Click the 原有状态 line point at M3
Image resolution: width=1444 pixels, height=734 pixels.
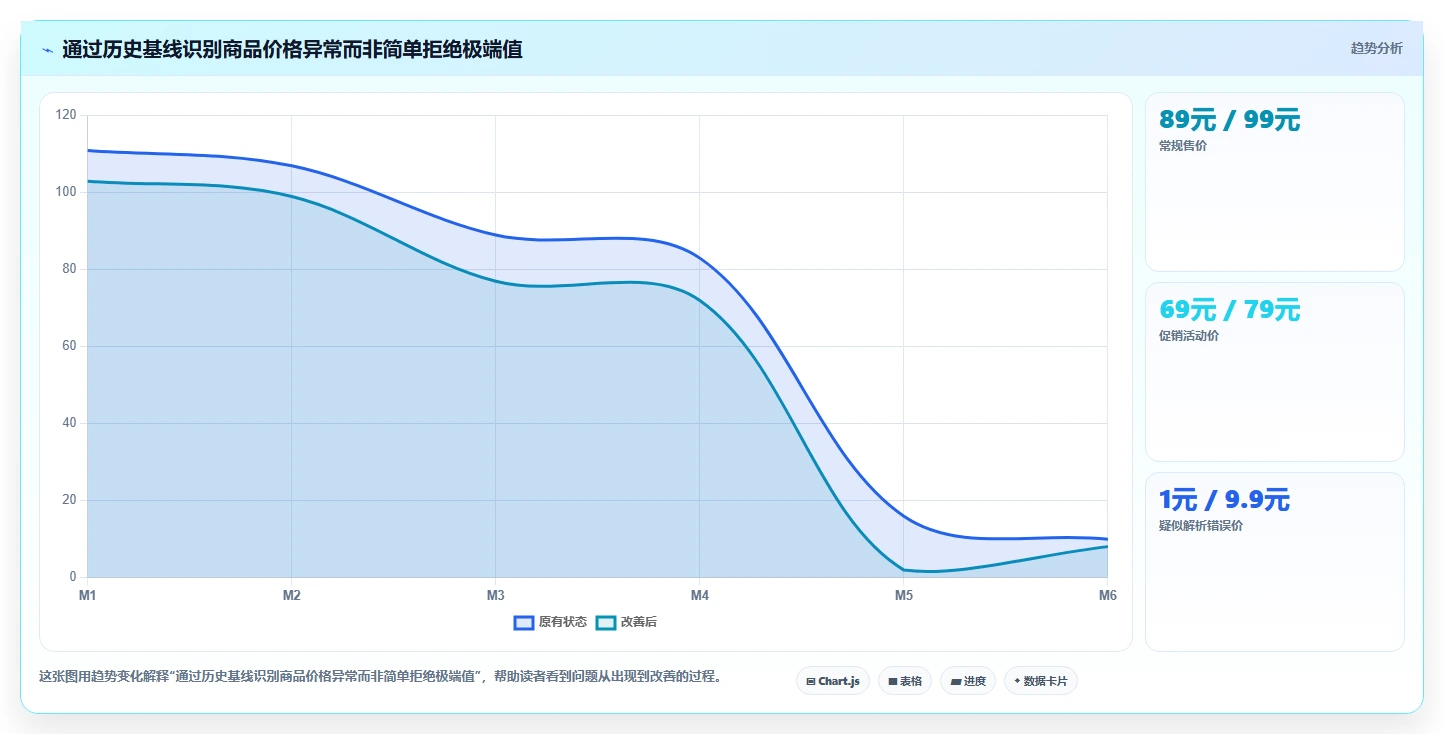click(x=496, y=235)
